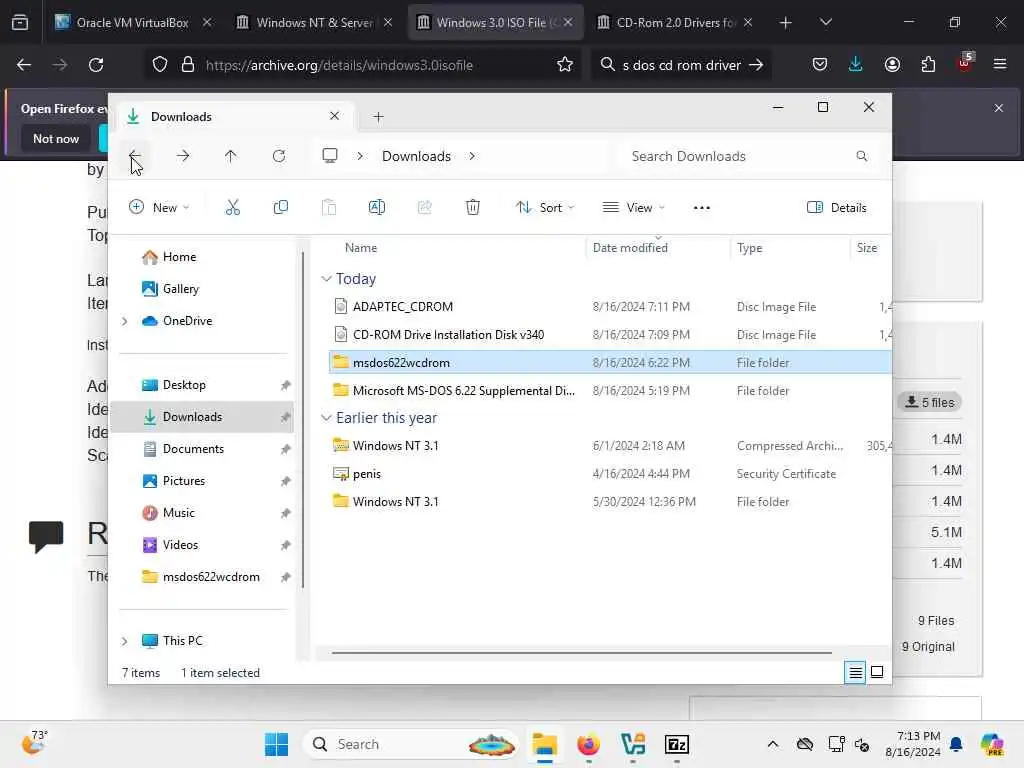Image resolution: width=1024 pixels, height=768 pixels.
Task: Open the View dropdown menu
Action: click(633, 208)
